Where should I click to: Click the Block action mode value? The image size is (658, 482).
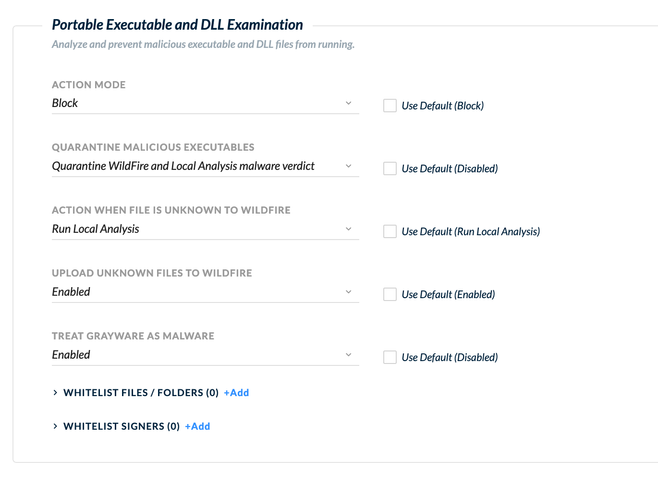[65, 103]
